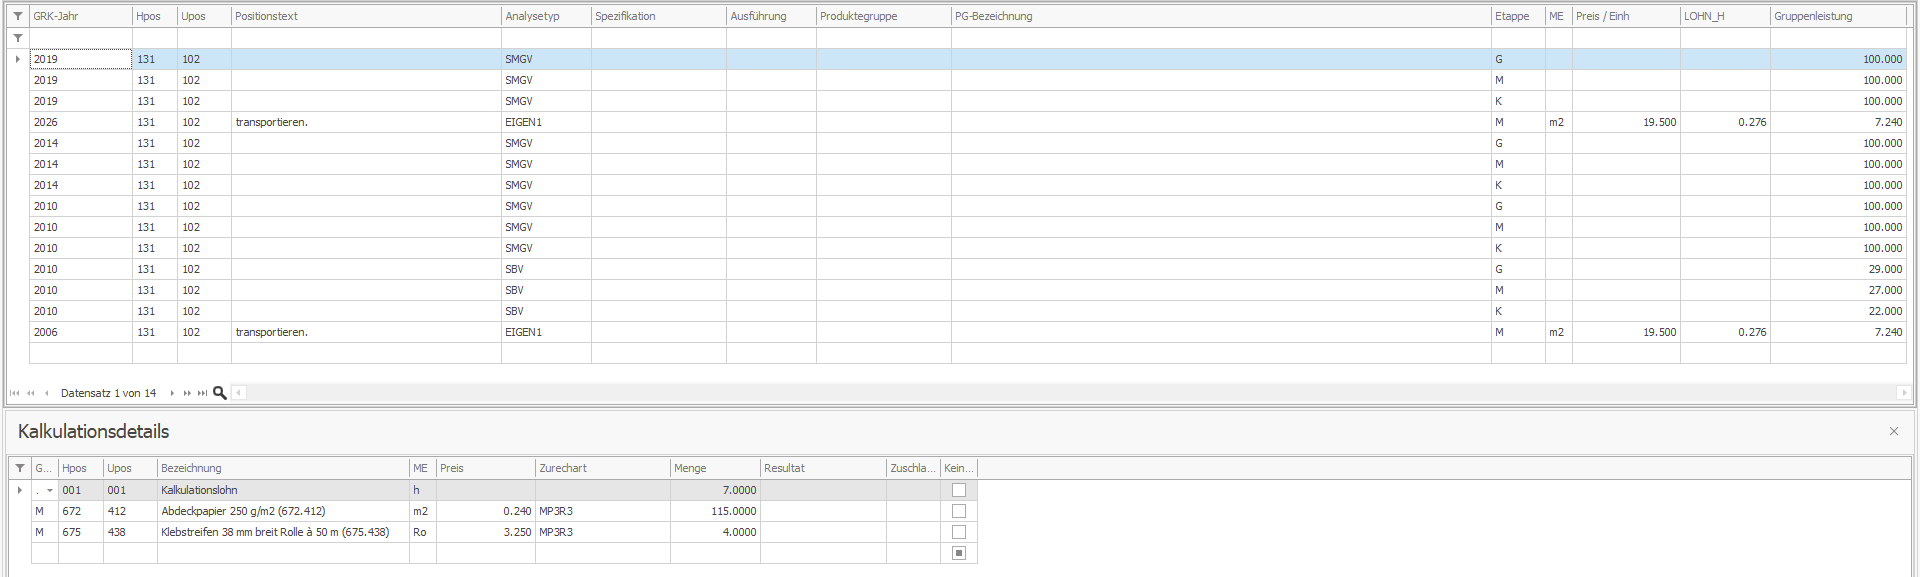
Task: Click the Zuschla... column header
Action: pyautogui.click(x=914, y=468)
